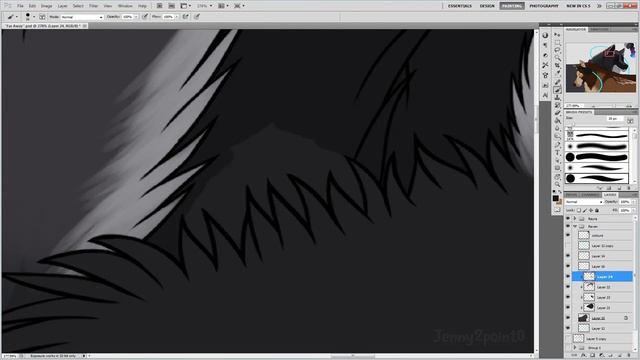The width and height of the screenshot is (640, 360).
Task: Click the brush Size field in Brush Presets
Action: click(615, 118)
